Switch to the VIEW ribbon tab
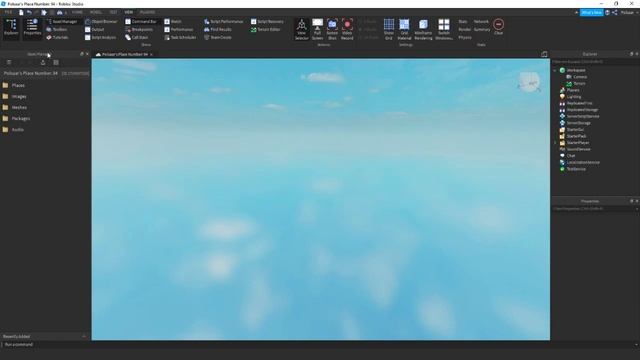This screenshot has width=640, height=360. pyautogui.click(x=129, y=12)
